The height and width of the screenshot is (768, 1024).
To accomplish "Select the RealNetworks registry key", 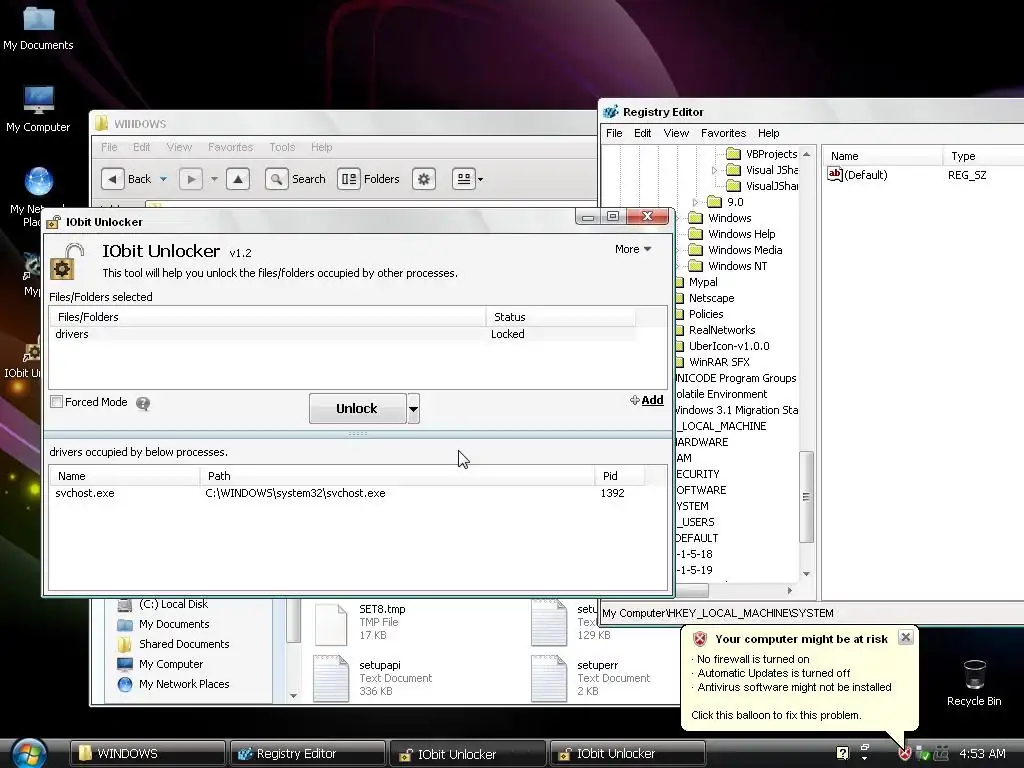I will (722, 330).
